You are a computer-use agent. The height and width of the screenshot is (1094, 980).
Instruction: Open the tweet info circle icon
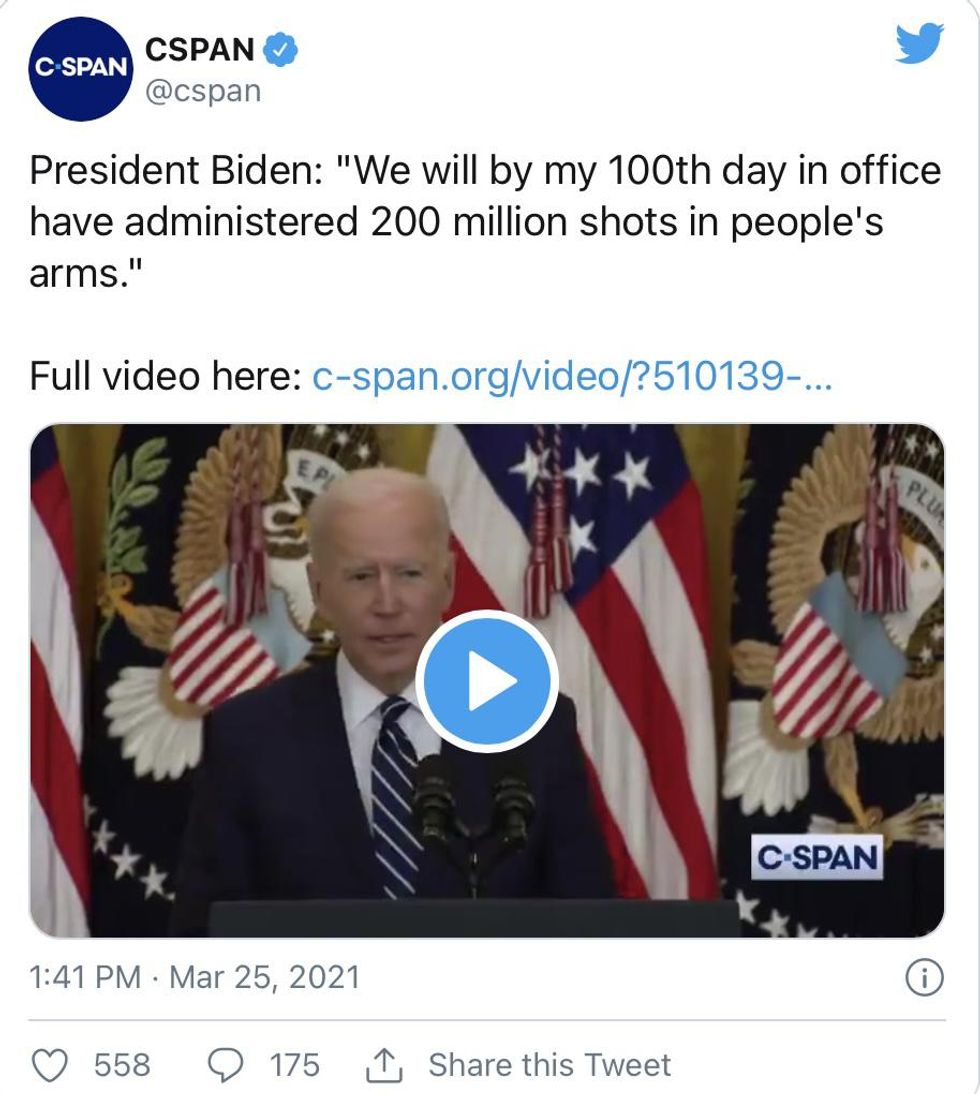pyautogui.click(x=923, y=979)
